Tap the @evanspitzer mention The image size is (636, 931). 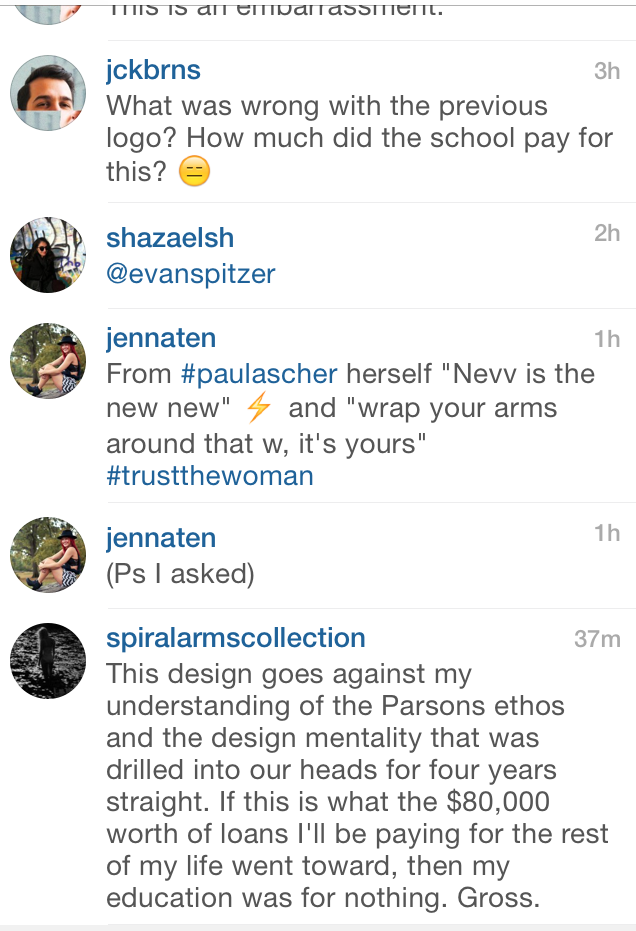pos(190,273)
